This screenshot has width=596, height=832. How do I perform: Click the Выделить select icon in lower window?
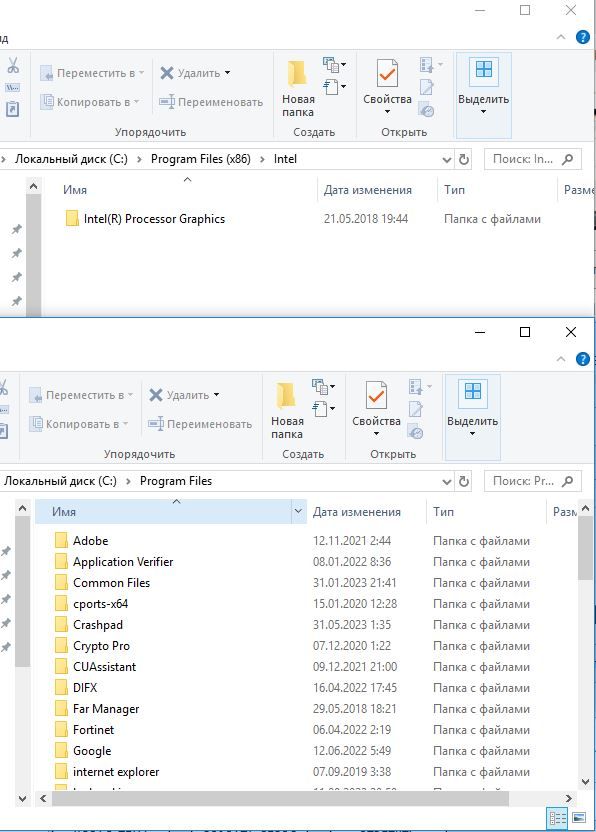(472, 392)
